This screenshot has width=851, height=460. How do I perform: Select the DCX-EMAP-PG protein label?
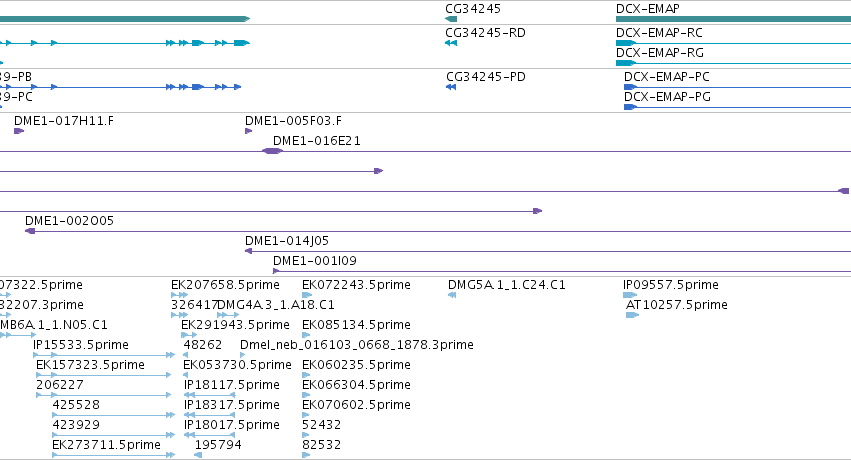coord(667,97)
